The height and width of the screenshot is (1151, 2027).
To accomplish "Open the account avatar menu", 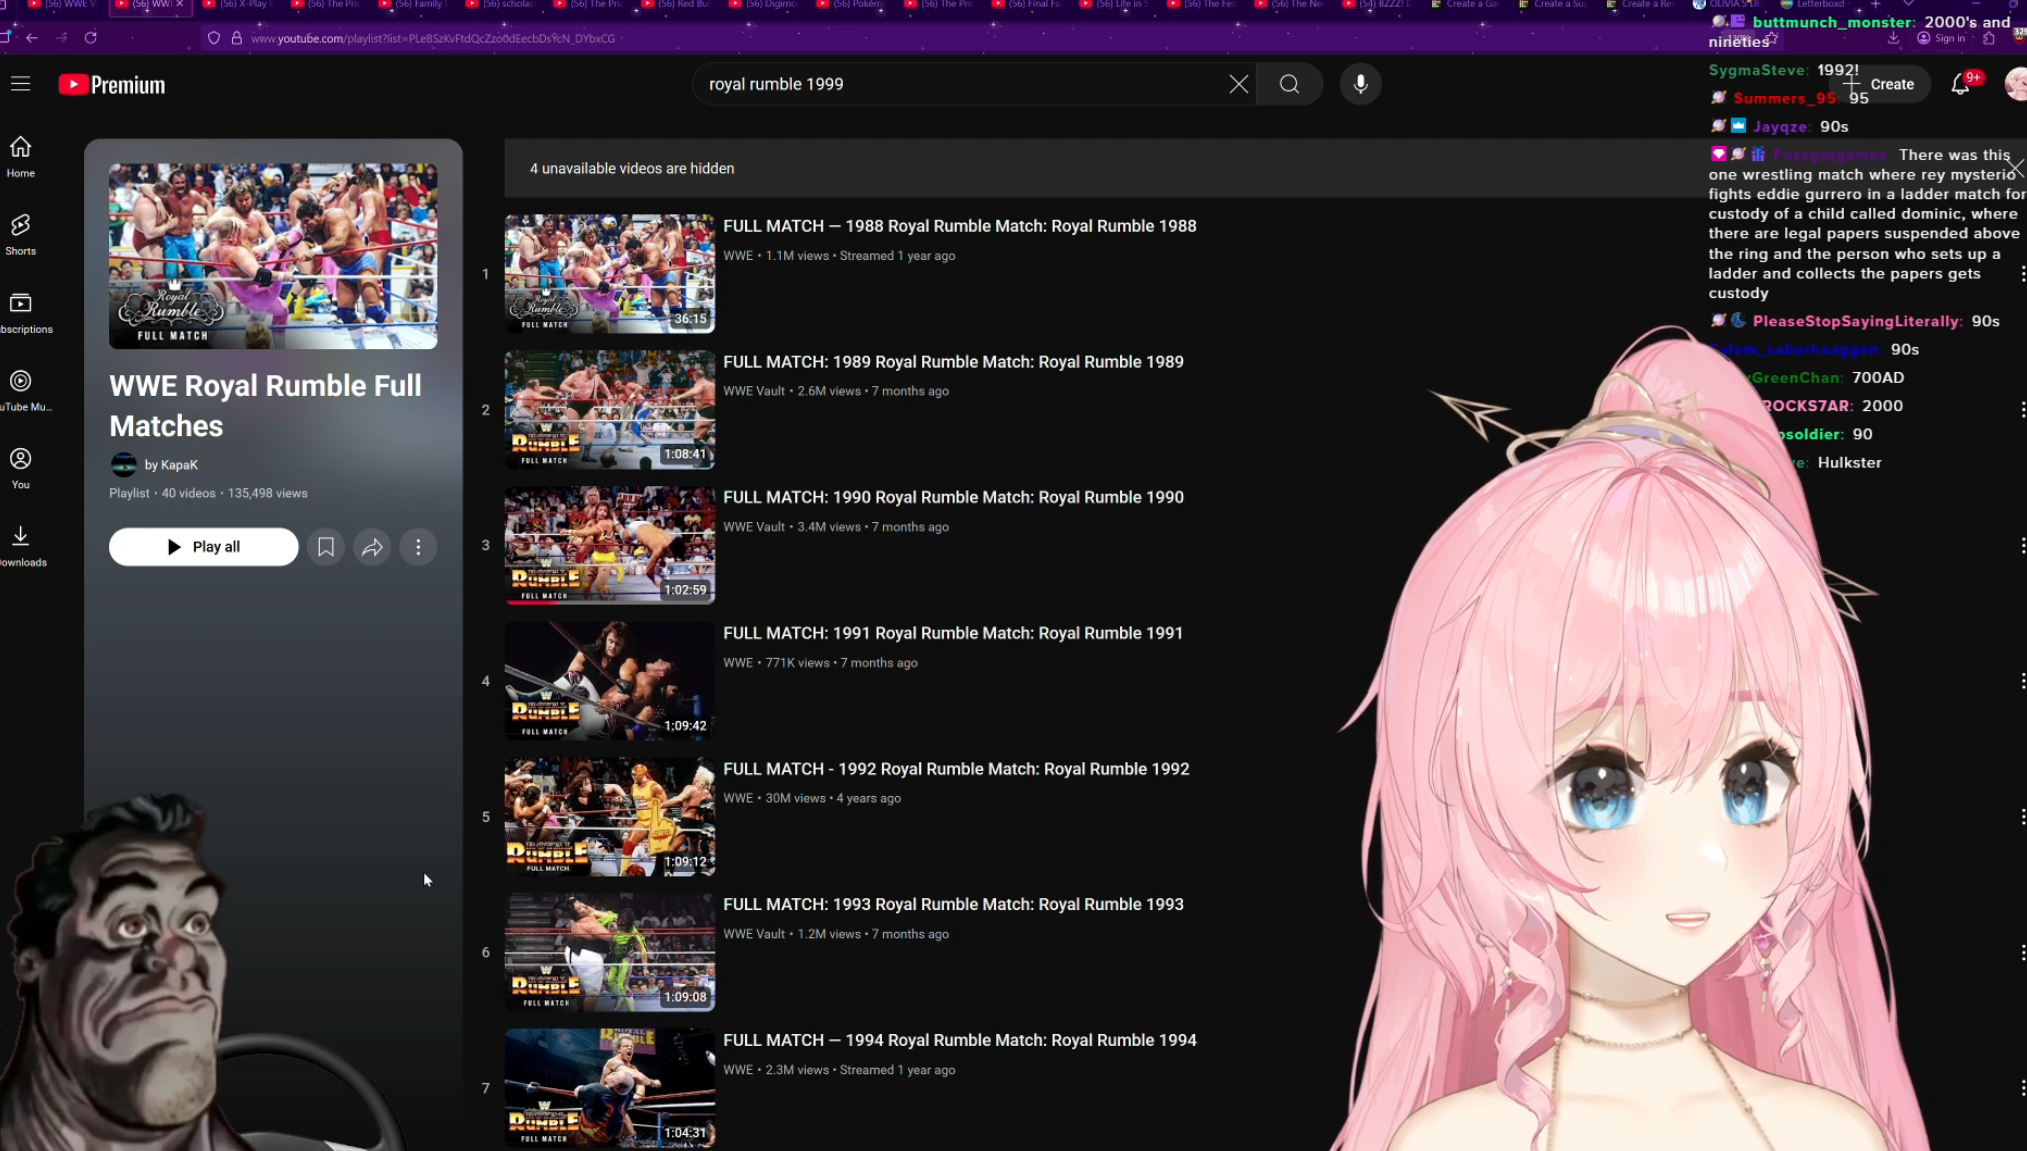I will point(2015,84).
